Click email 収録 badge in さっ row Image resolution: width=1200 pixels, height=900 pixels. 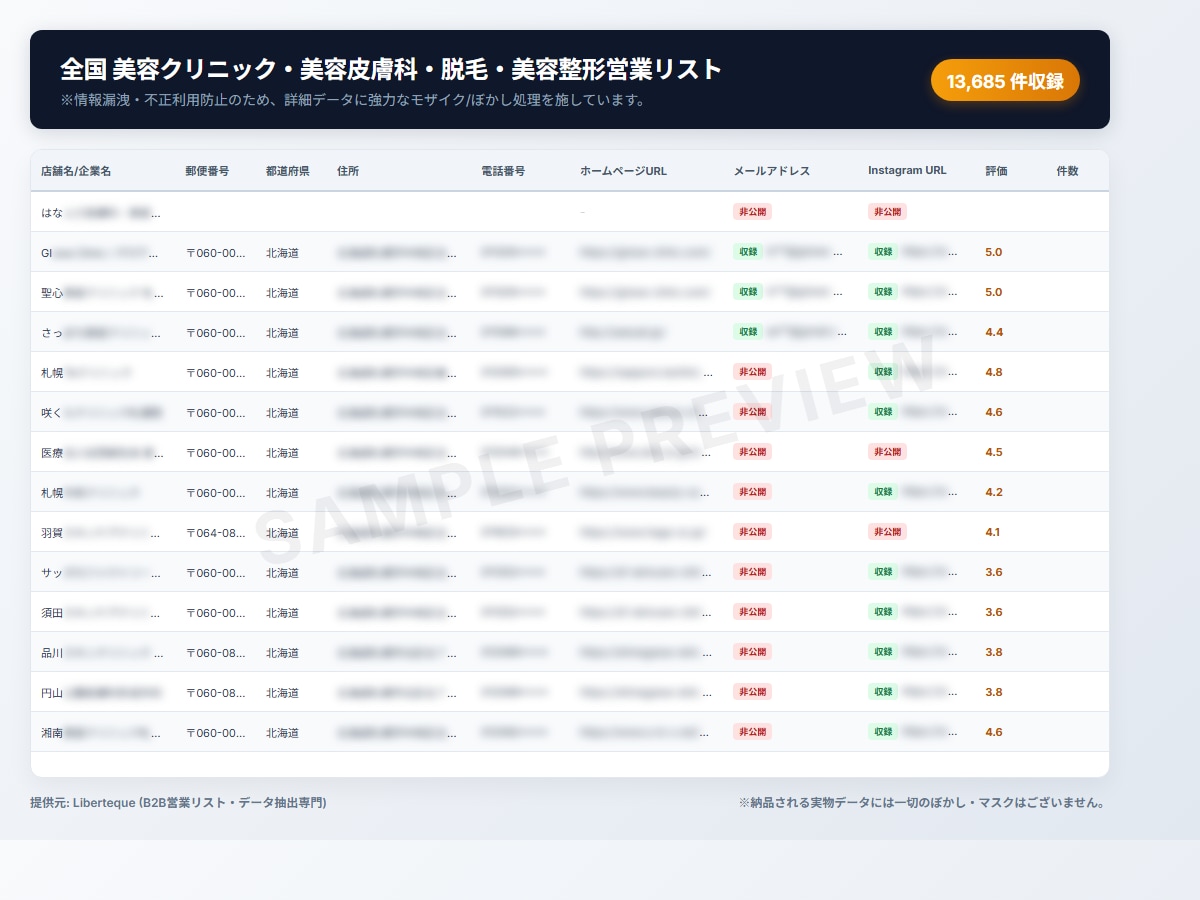click(748, 332)
